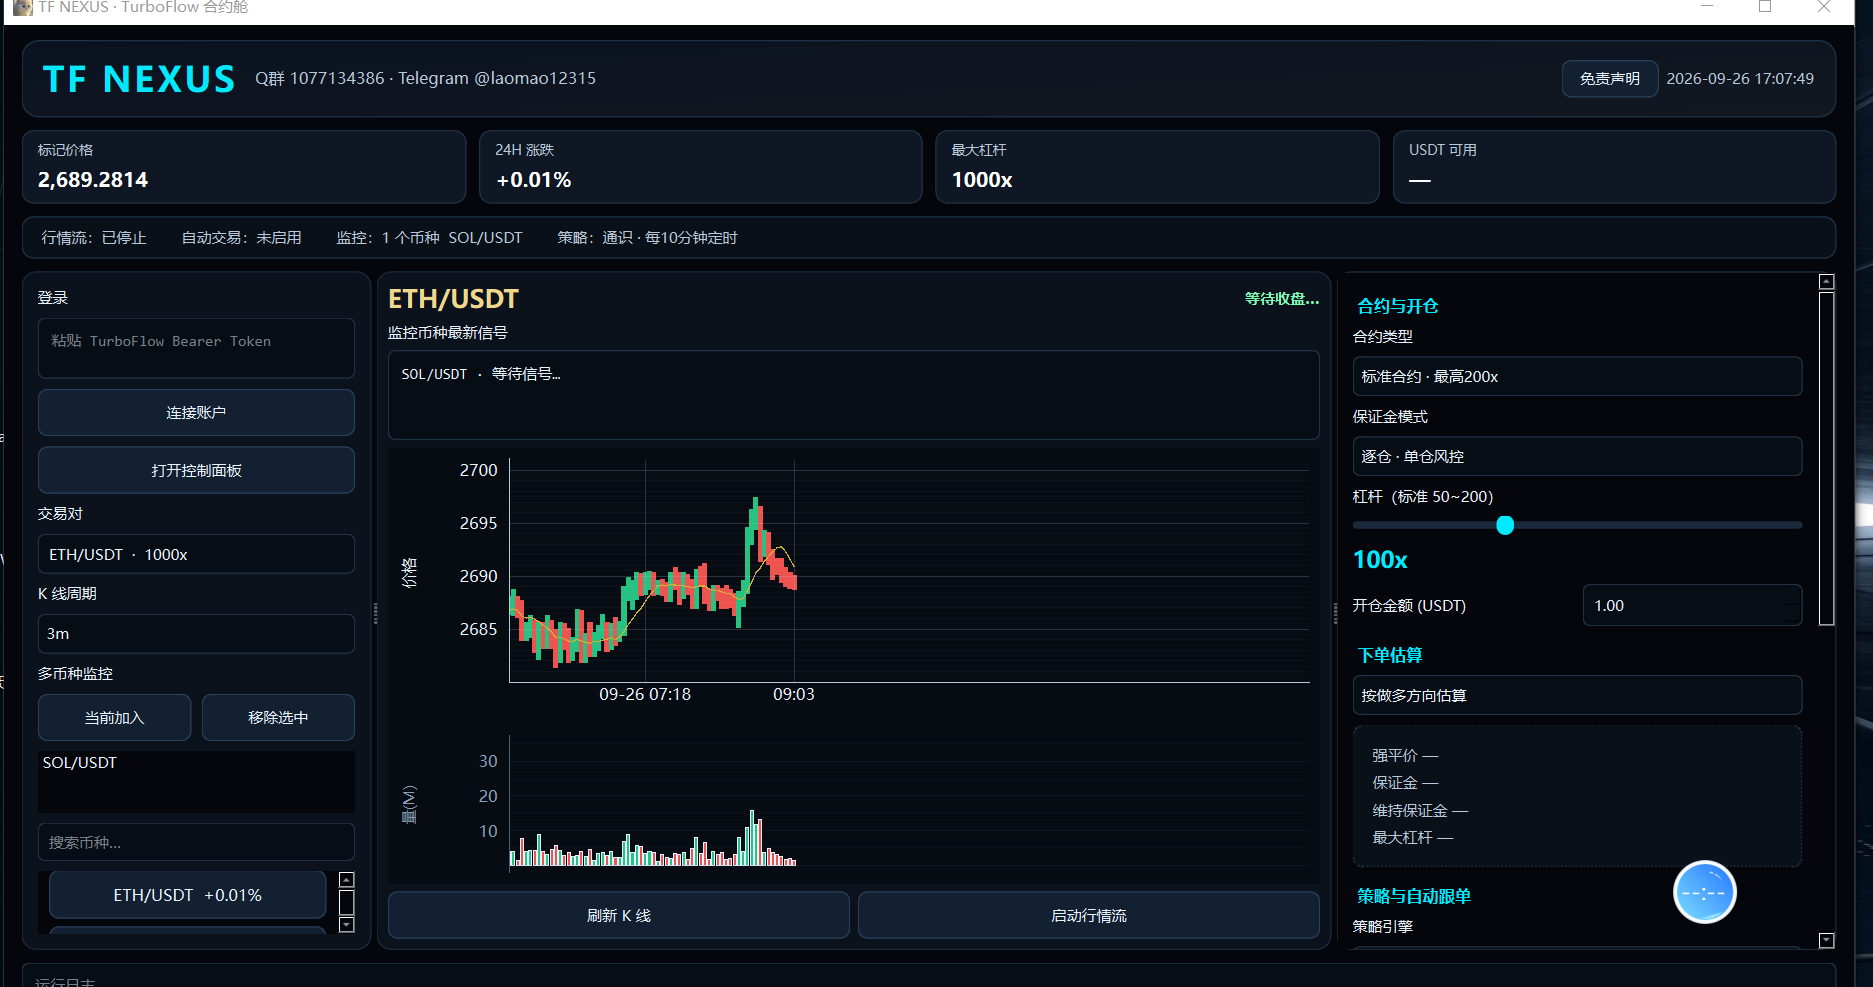
Task: Open the K线周期 3m dropdown
Action: [x=196, y=634]
